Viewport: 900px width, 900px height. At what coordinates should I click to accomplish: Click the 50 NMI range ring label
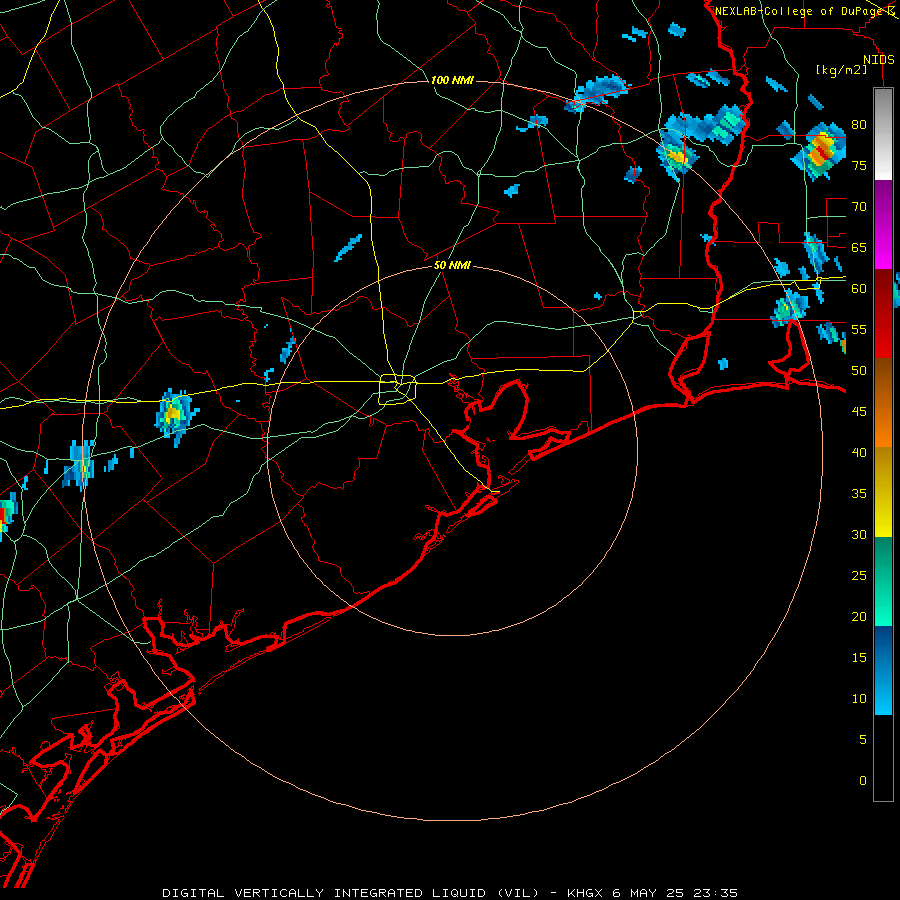(452, 265)
